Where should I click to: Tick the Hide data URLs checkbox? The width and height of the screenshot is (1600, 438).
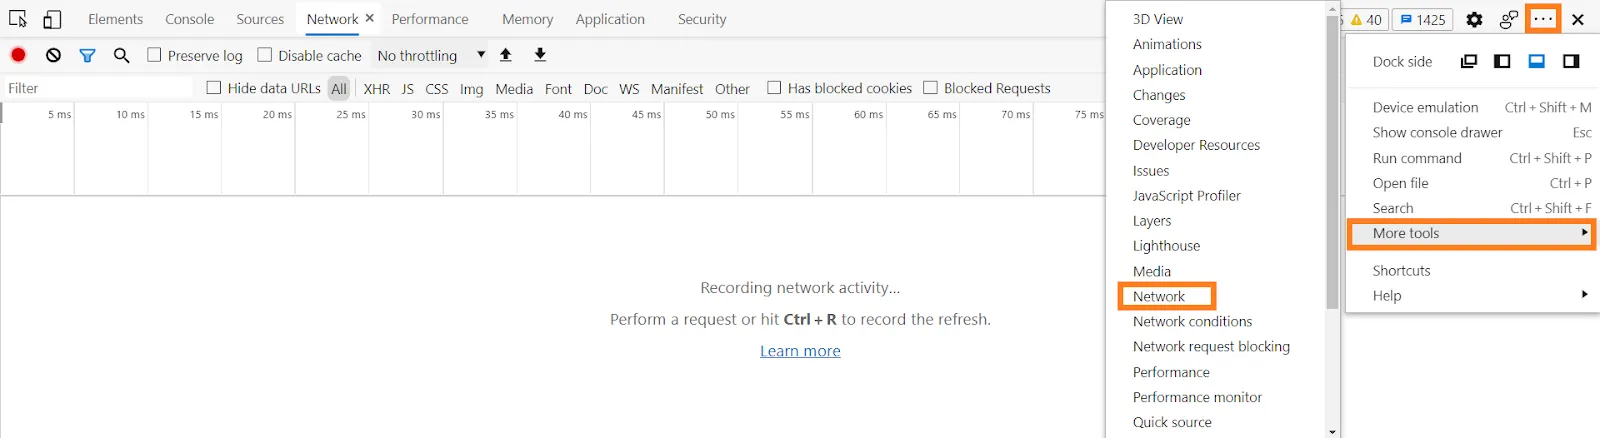pyautogui.click(x=213, y=88)
